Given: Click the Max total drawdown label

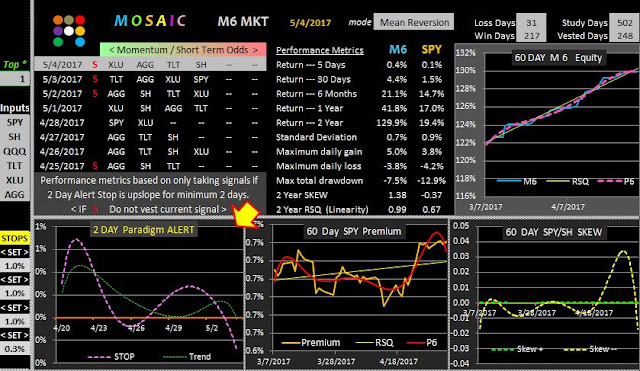Looking at the screenshot, I should click(319, 180).
